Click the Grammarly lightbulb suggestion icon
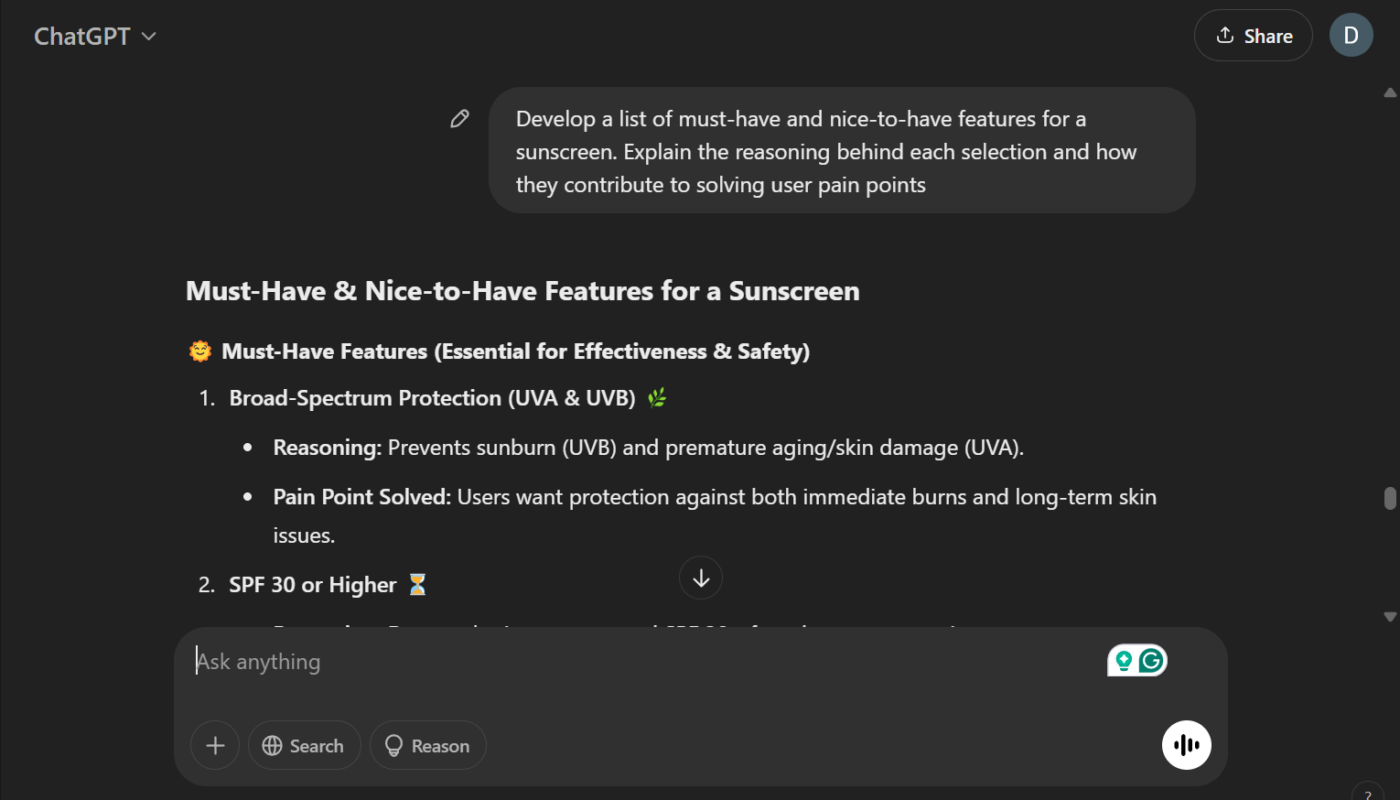The height and width of the screenshot is (800, 1400). [x=1124, y=661]
